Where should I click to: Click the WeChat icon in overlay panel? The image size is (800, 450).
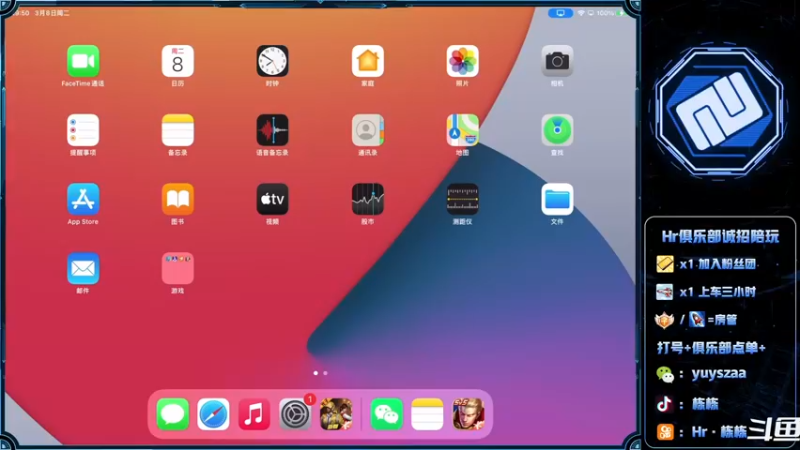(x=665, y=374)
